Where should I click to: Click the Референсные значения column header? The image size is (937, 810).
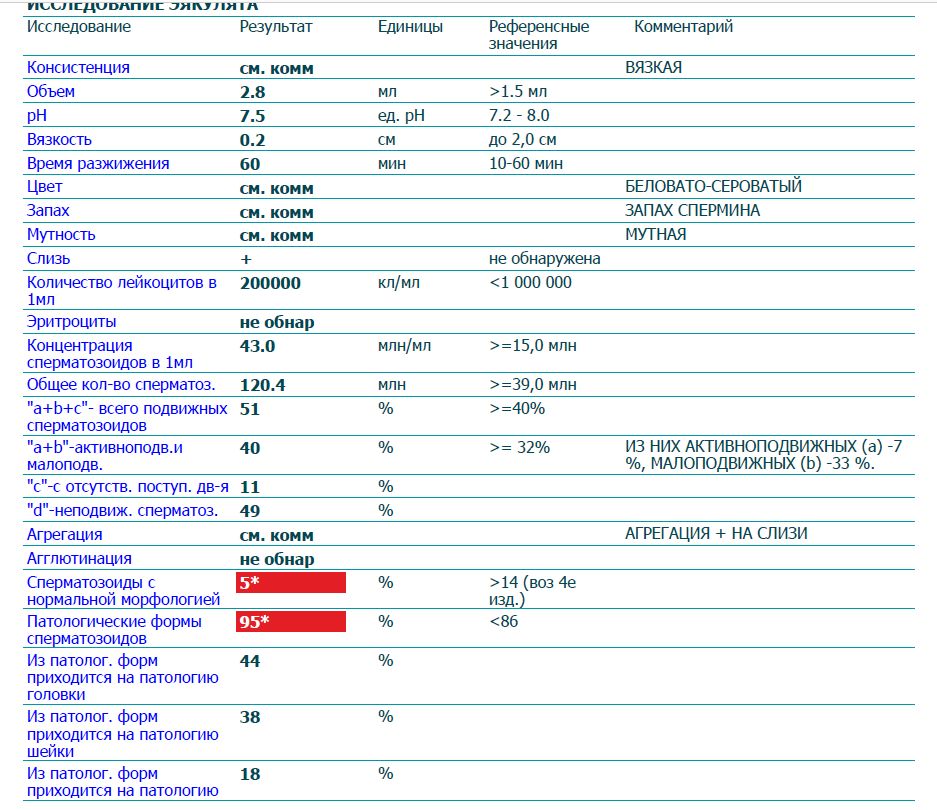[x=539, y=35]
